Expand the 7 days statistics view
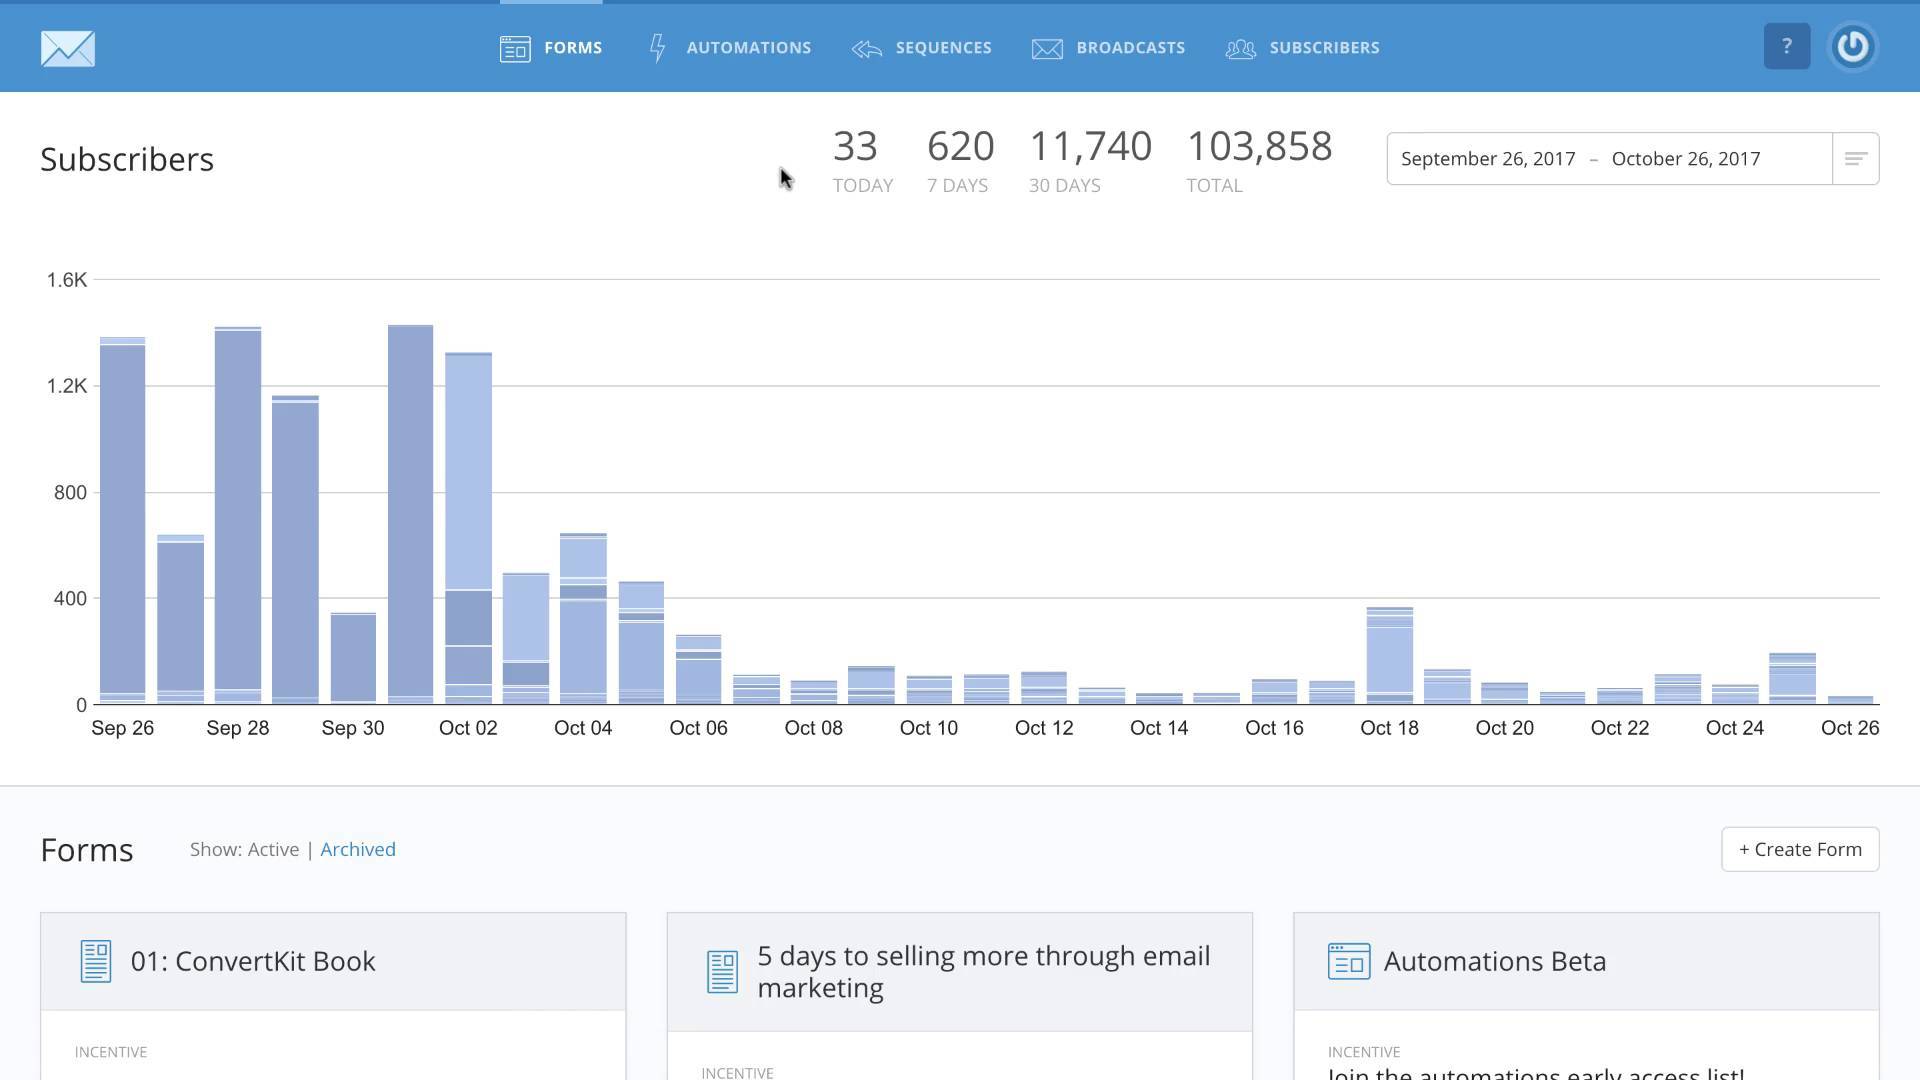Viewport: 1920px width, 1080px height. [x=958, y=160]
